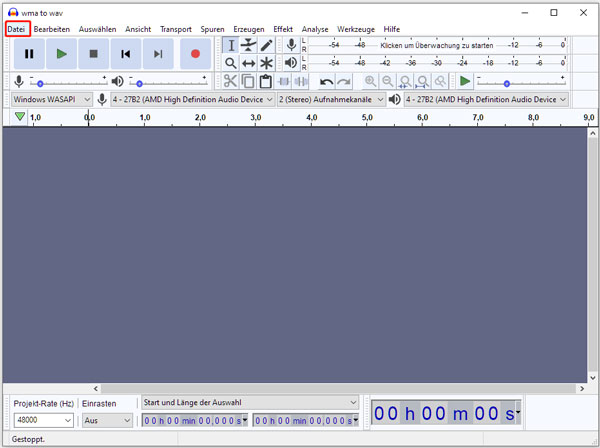This screenshot has width=600, height=448.
Task: Click the Zoom In magnifier button
Action: tap(370, 82)
